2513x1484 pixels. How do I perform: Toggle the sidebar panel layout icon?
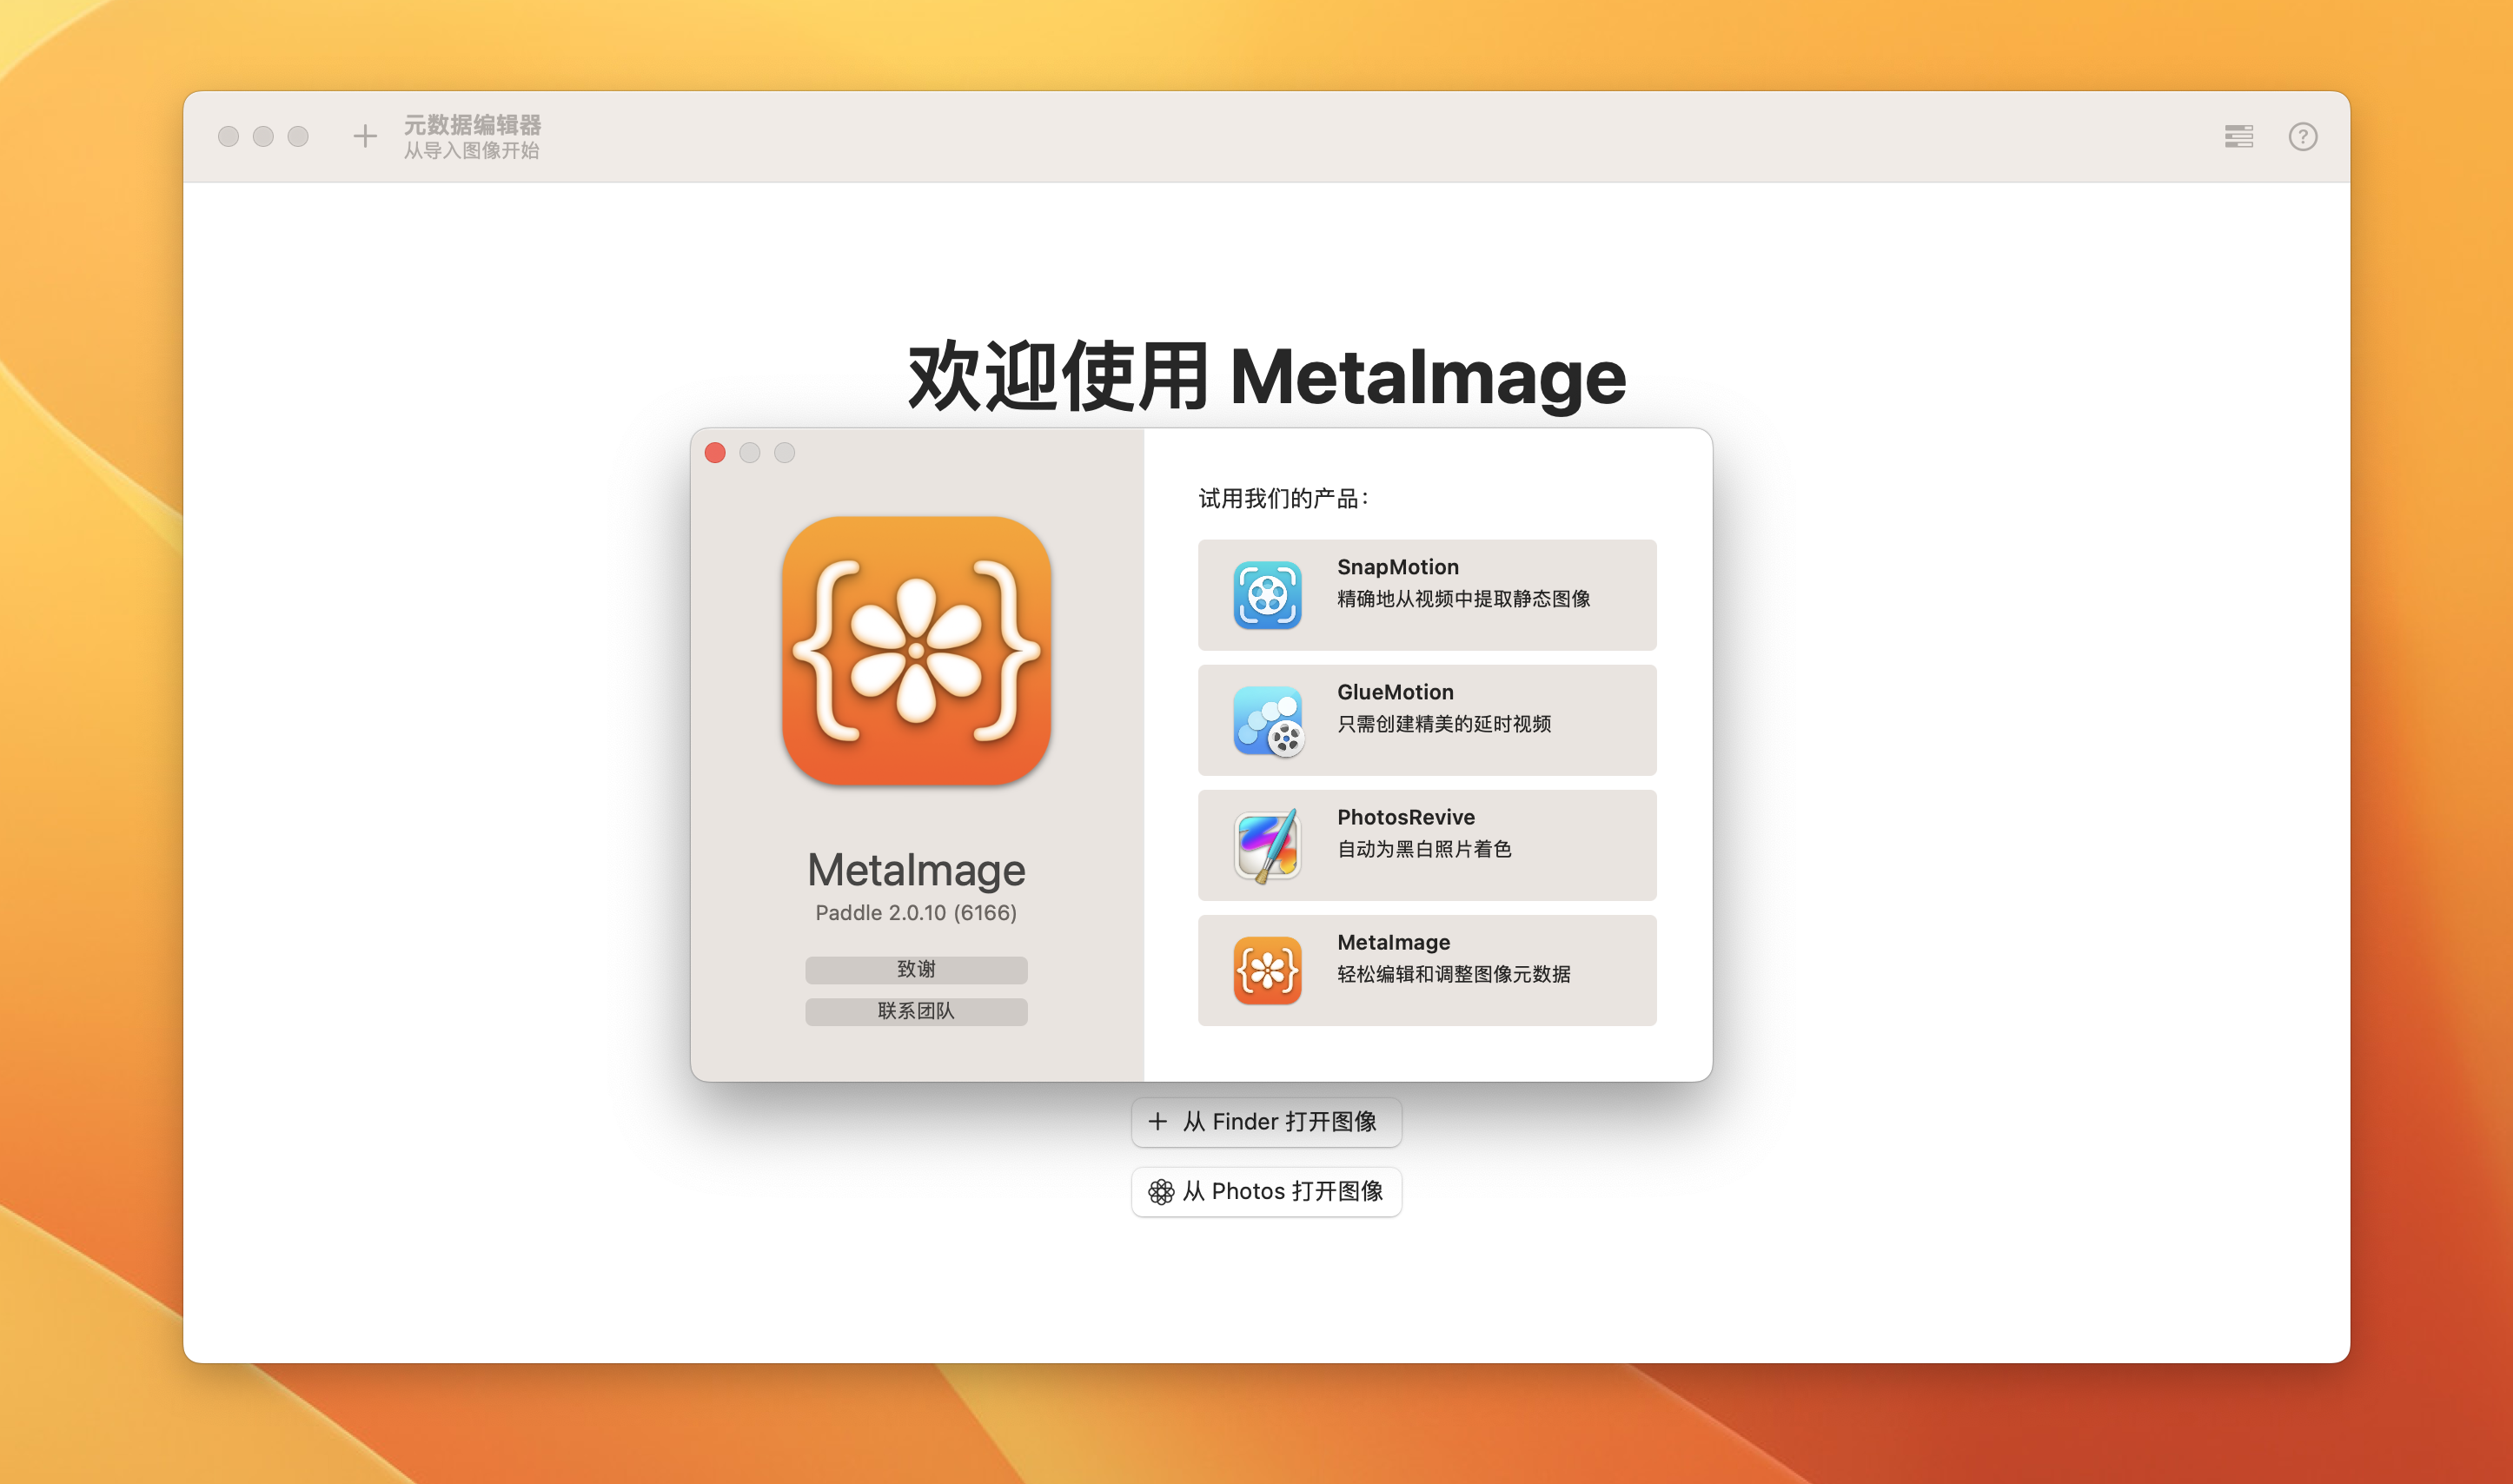[x=2238, y=136]
